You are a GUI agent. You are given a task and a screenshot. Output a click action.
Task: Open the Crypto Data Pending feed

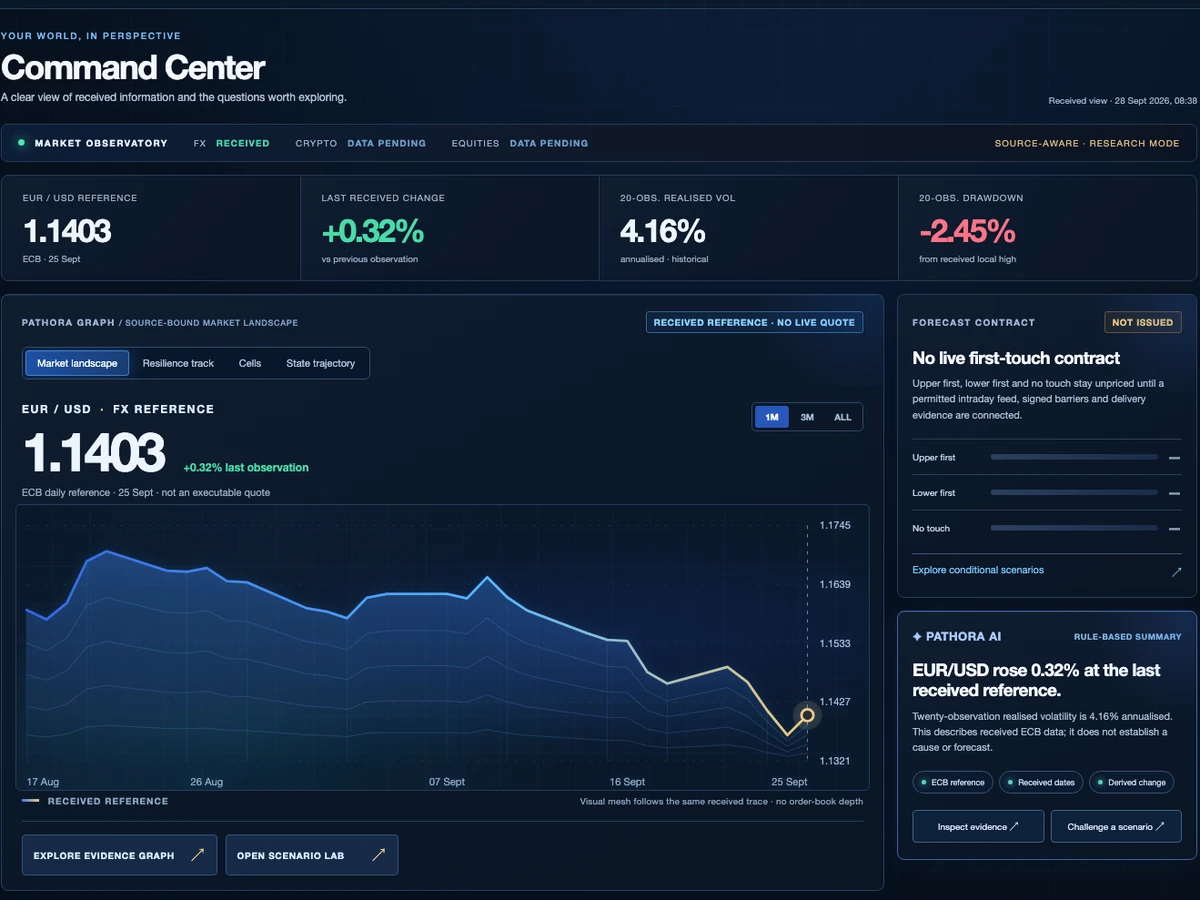pyautogui.click(x=361, y=143)
